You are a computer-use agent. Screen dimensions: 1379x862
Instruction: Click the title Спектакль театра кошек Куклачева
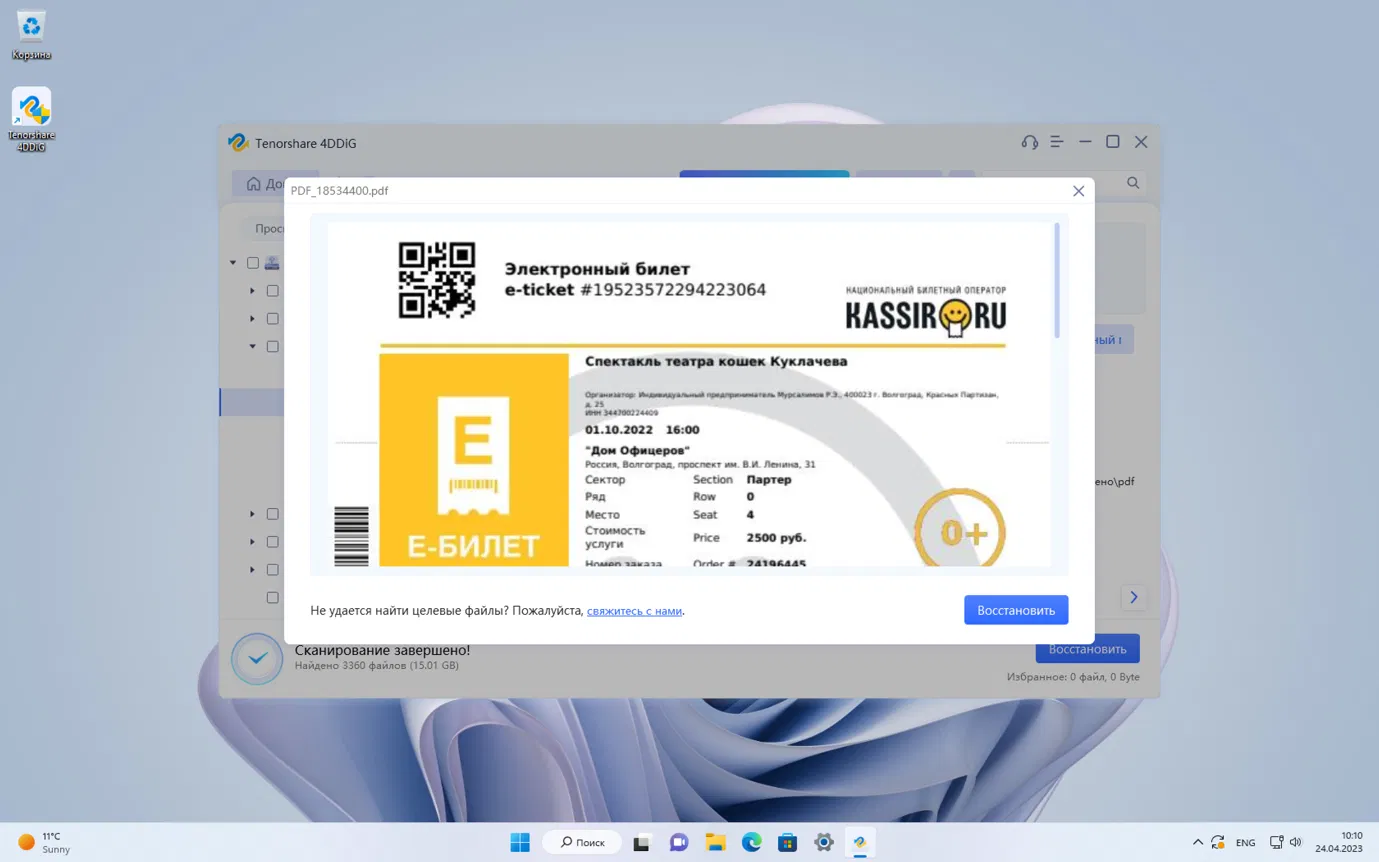(716, 361)
